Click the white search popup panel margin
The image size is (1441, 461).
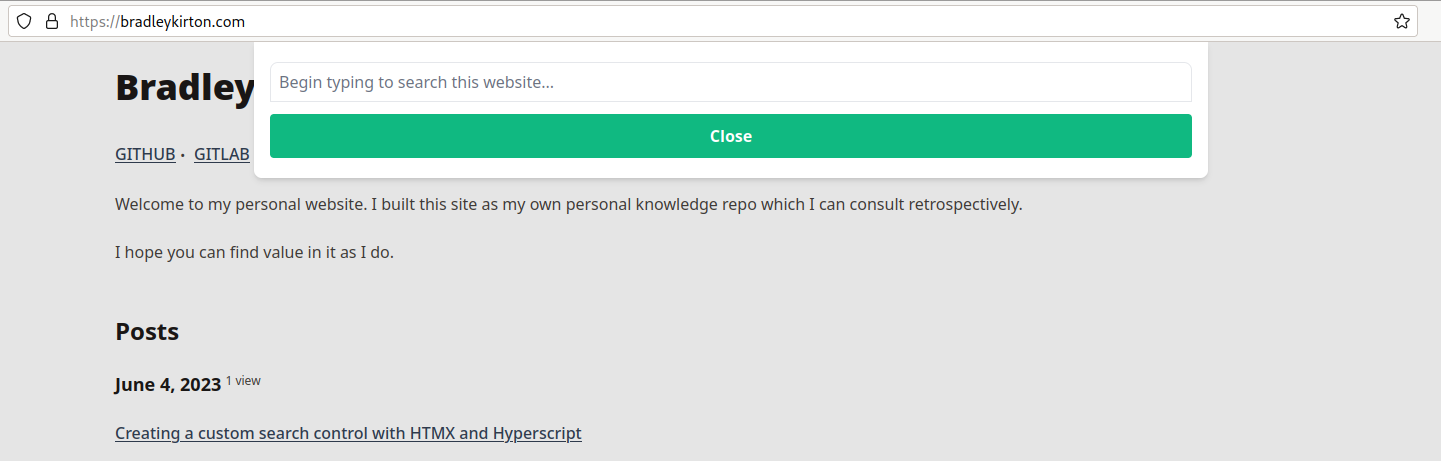[x=730, y=168]
